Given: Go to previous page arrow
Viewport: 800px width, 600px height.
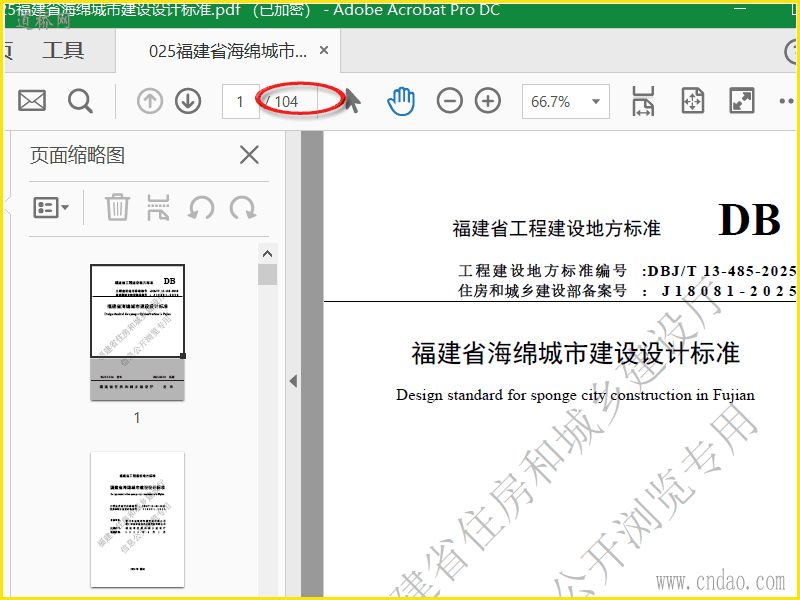Looking at the screenshot, I should click(x=149, y=101).
